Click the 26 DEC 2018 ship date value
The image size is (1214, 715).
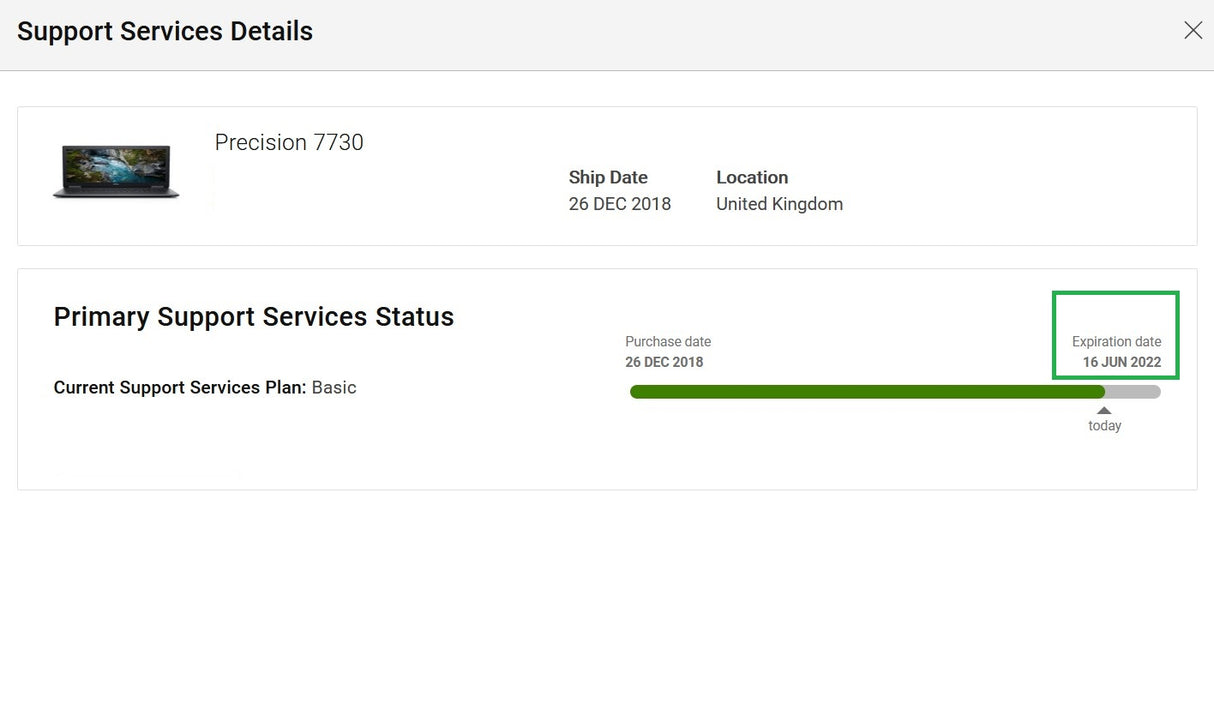pyautogui.click(x=619, y=204)
